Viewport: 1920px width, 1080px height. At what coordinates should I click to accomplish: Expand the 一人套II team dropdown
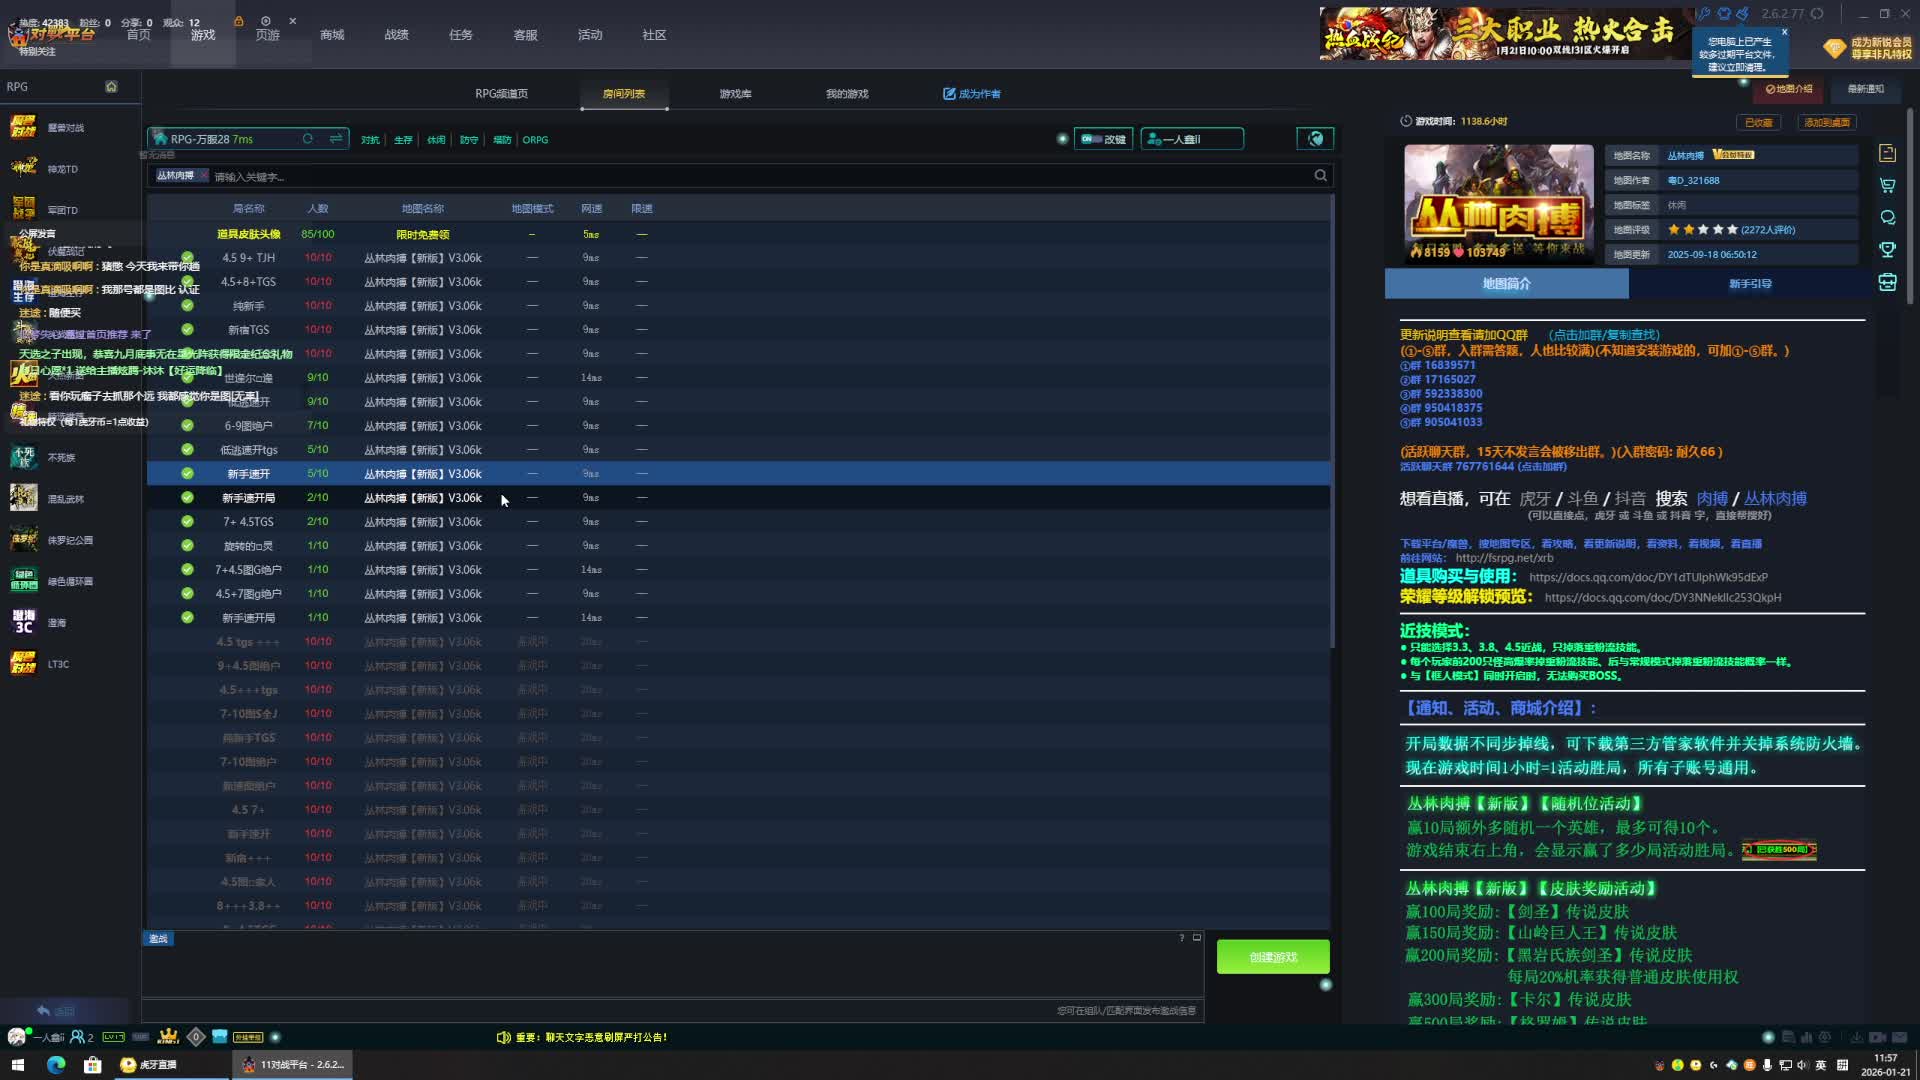[1192, 139]
